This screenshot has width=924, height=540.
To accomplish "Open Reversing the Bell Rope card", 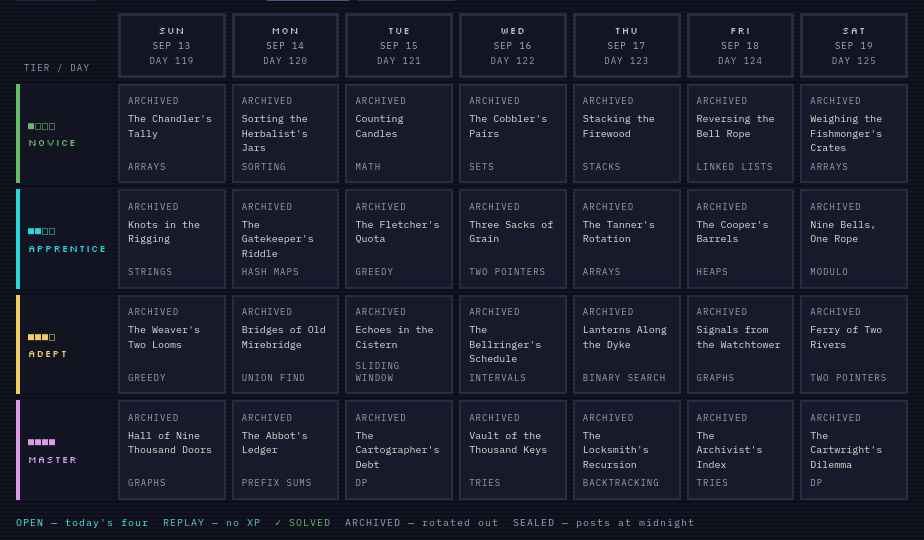I will (x=740, y=133).
